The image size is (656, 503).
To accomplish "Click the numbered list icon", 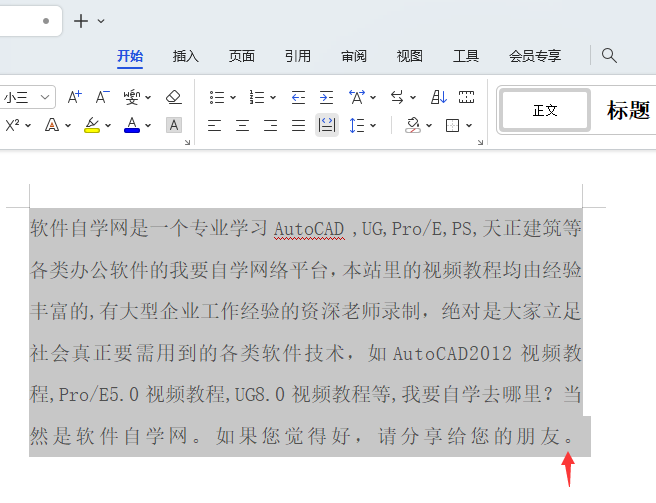I will tap(257, 97).
